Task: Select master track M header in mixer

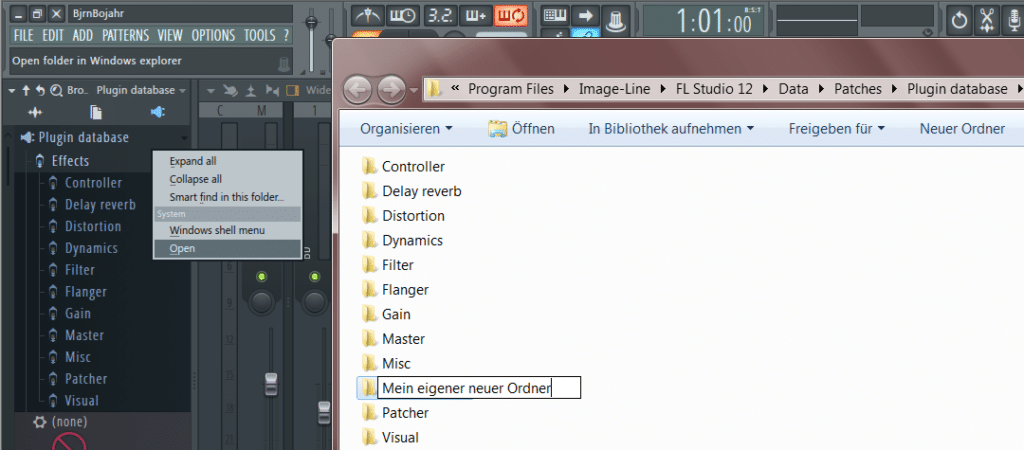Action: point(261,111)
